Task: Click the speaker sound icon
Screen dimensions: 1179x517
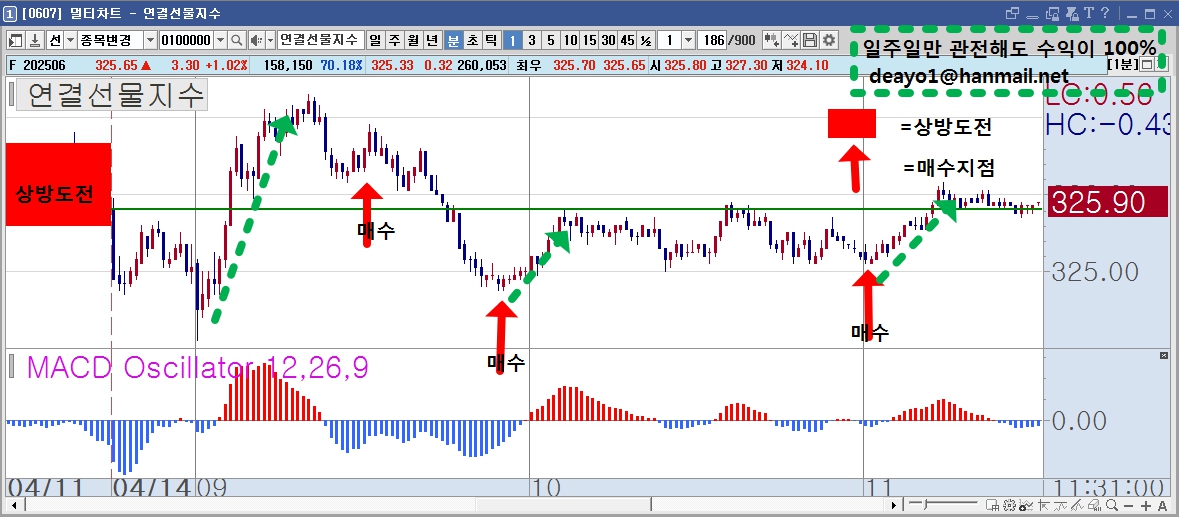Action: coord(256,40)
